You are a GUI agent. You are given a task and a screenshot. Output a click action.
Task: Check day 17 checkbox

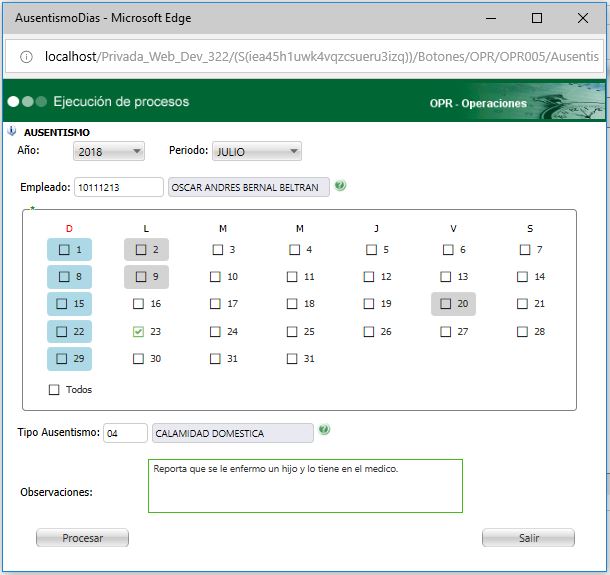click(x=215, y=304)
